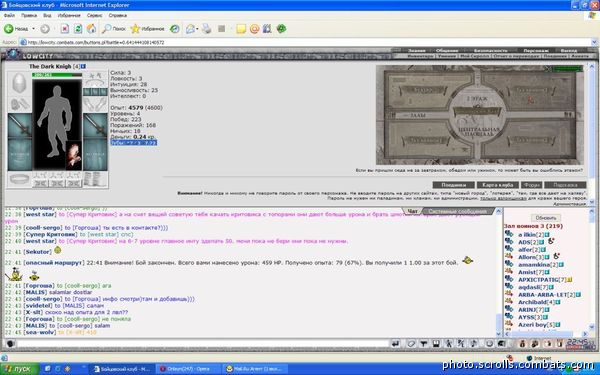Click the smiley face icon in chat toolbar
This screenshot has height=375, width=600.
(489, 343)
